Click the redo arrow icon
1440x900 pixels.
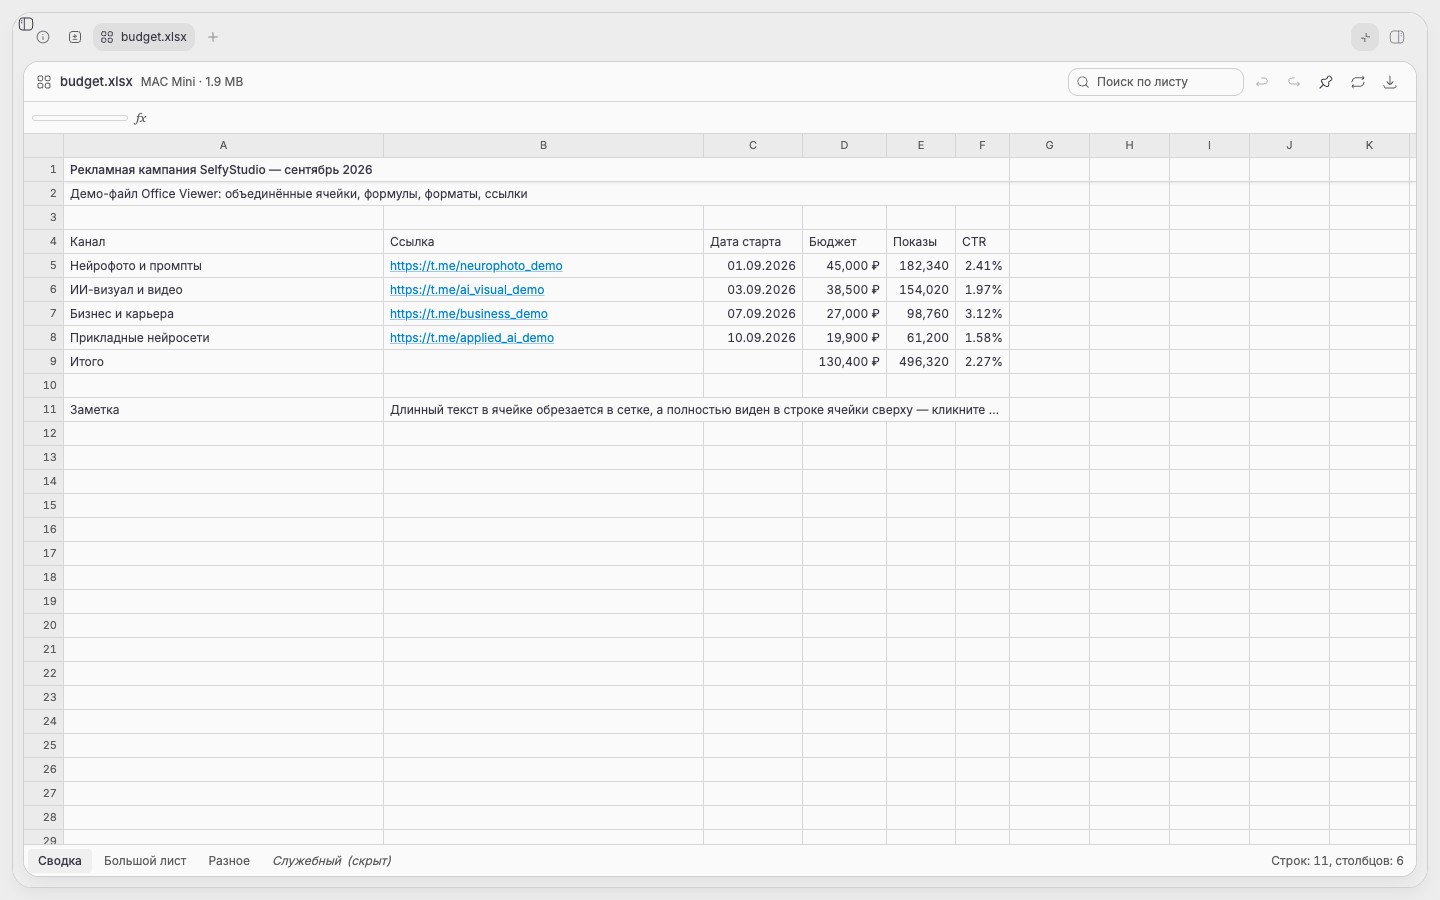click(x=1294, y=82)
